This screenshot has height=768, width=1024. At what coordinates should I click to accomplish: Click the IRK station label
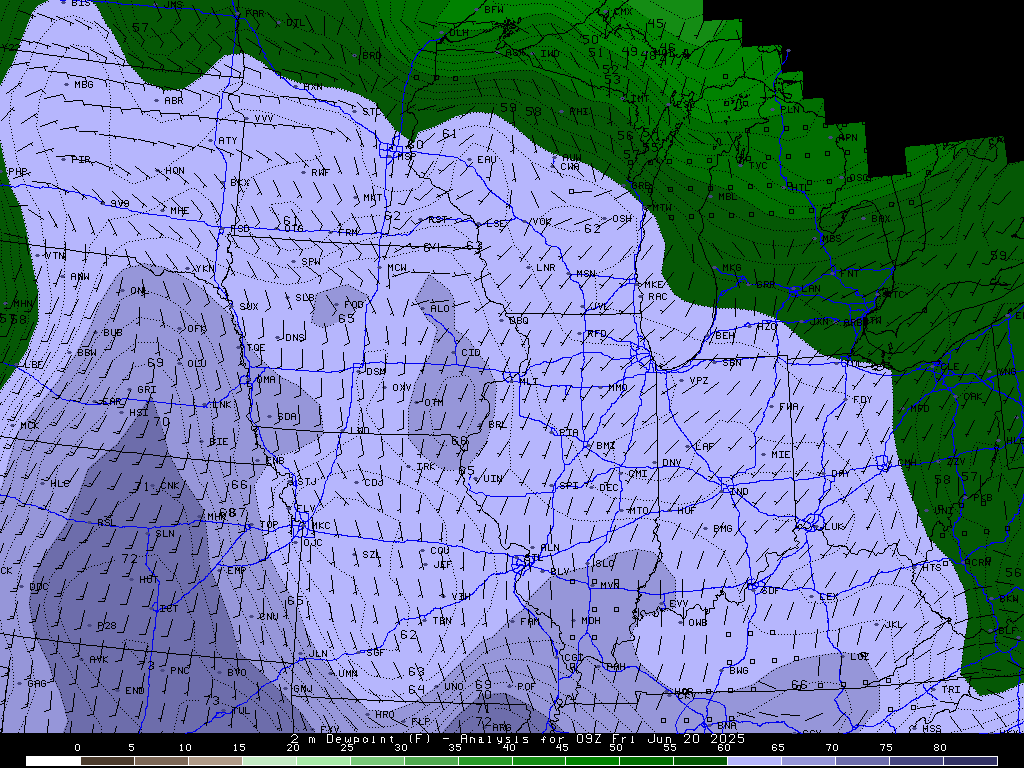(x=425, y=467)
